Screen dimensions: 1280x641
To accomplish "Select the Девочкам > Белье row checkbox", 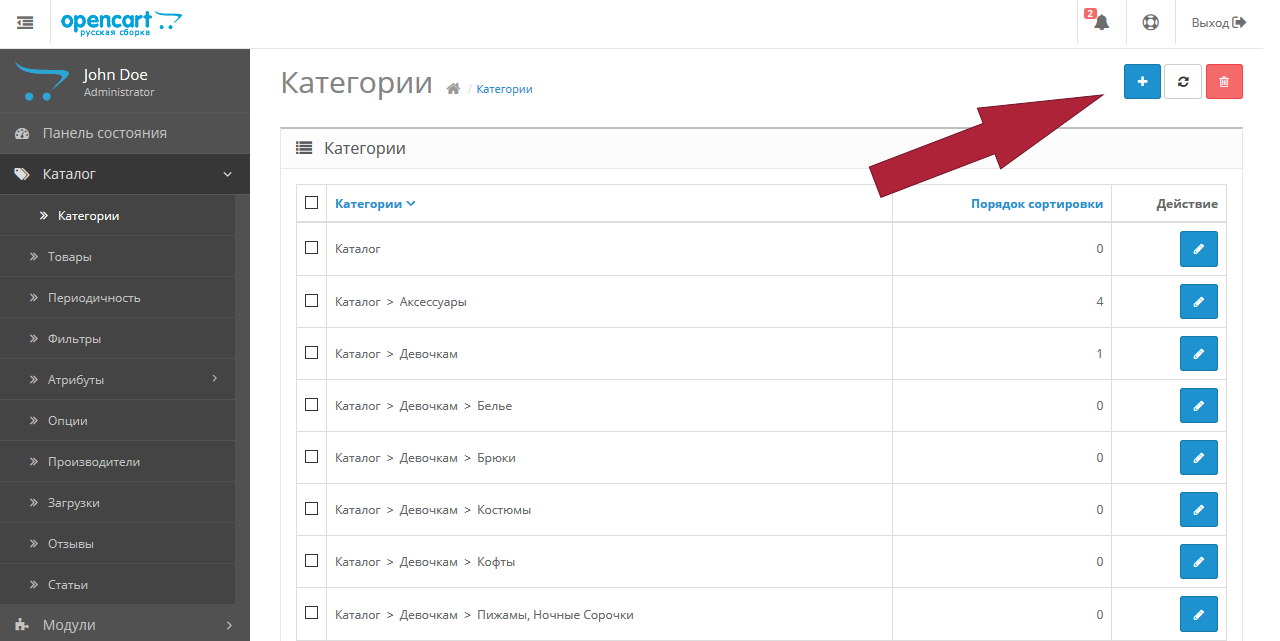I will (x=311, y=404).
